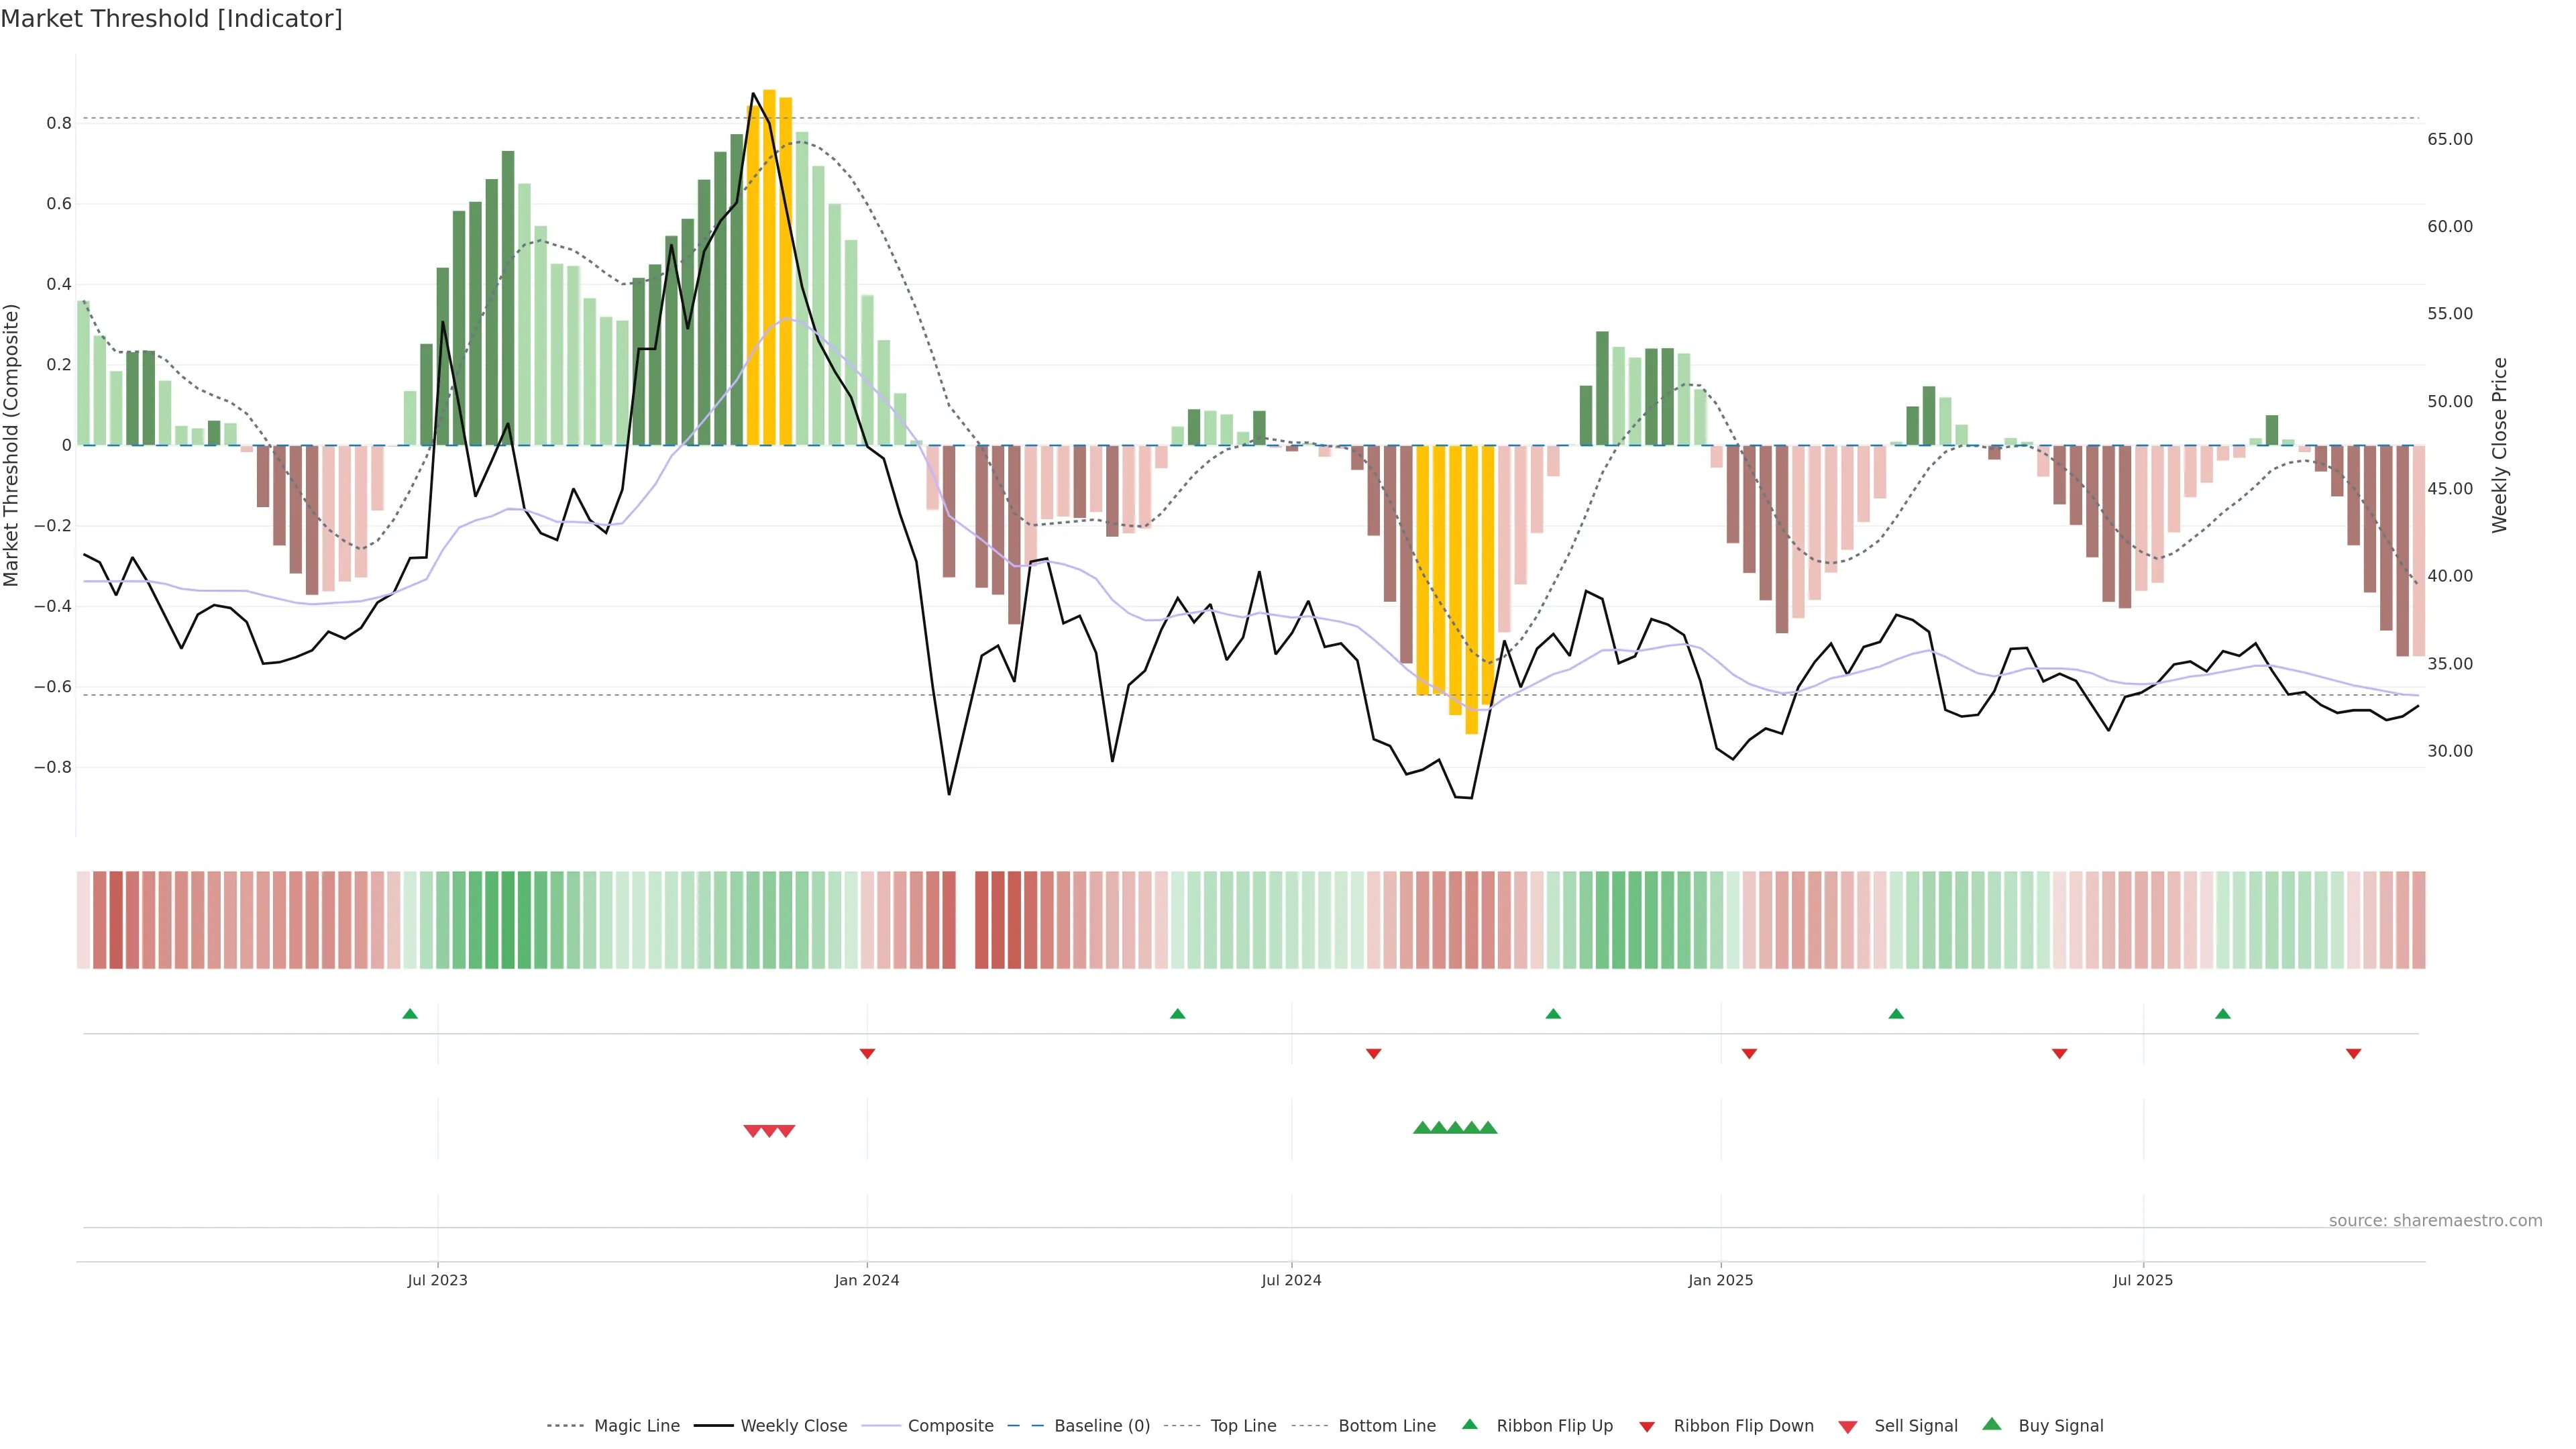2576x1449 pixels.
Task: Click the Sell Signal legend triangle icon
Action: 1847,1426
